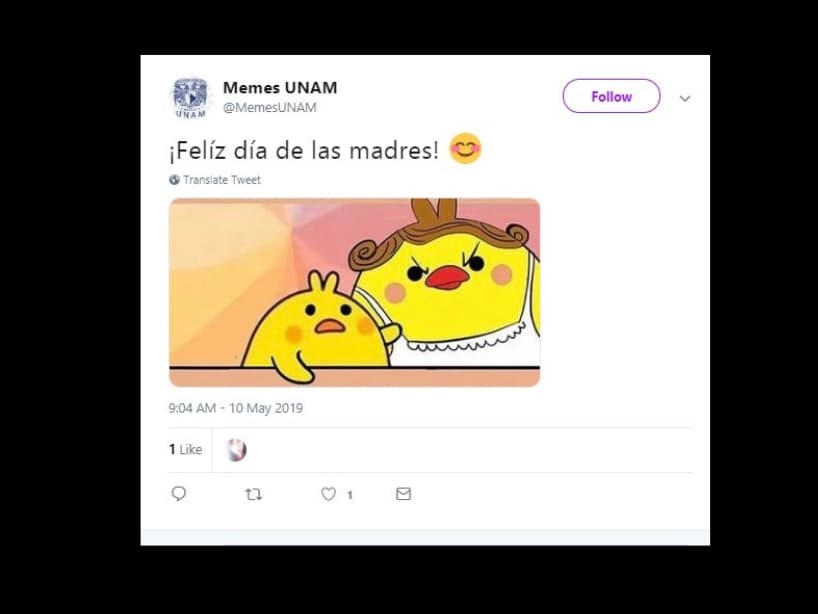Open the yellow chicks cartoon image
Image resolution: width=818 pixels, height=614 pixels.
click(x=354, y=292)
